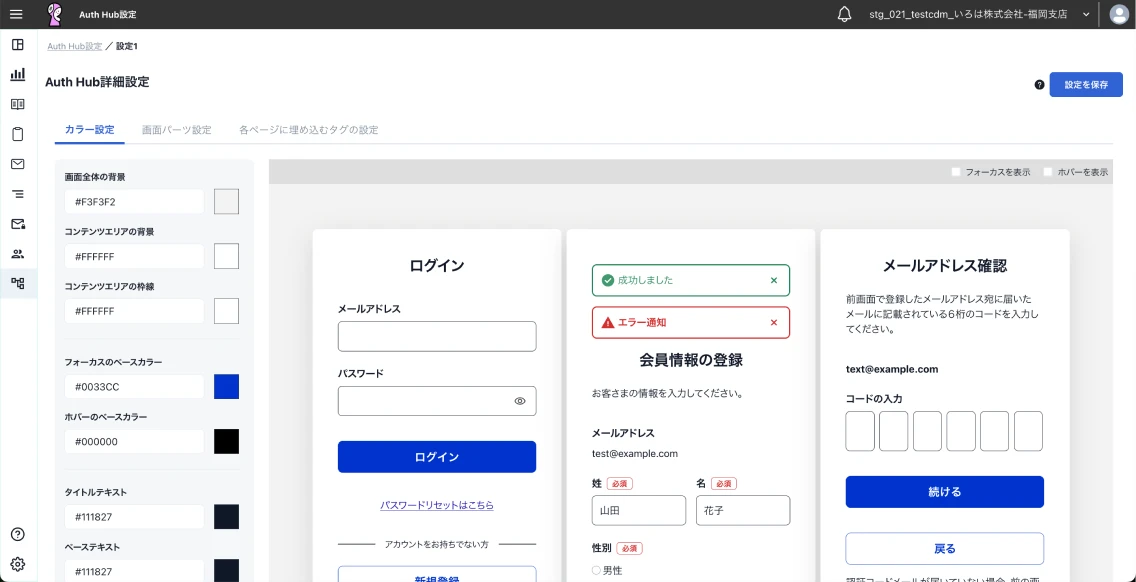Enable the フォーカスを表示 checkbox
1136x582 pixels.
pyautogui.click(x=956, y=172)
